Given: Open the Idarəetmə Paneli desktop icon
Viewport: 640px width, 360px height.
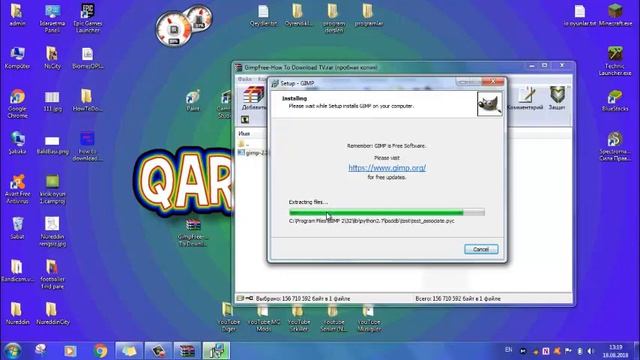Looking at the screenshot, I should coord(52,18).
